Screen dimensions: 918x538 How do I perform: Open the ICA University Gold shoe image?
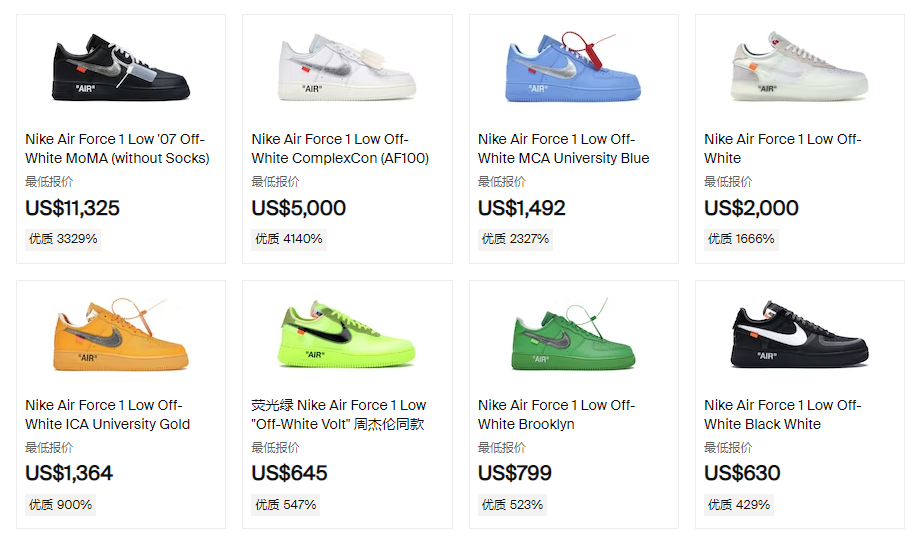[121, 334]
